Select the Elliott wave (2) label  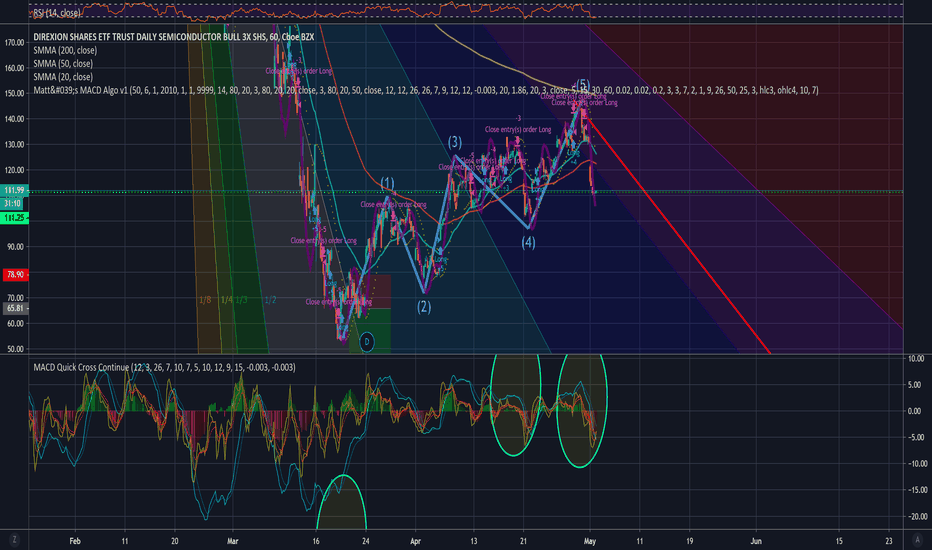(424, 307)
